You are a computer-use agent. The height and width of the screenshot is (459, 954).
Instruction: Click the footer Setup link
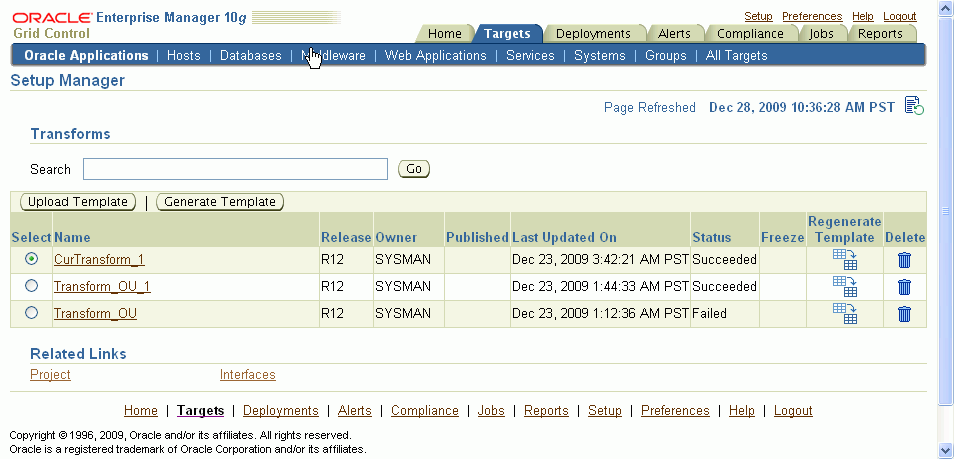point(605,410)
